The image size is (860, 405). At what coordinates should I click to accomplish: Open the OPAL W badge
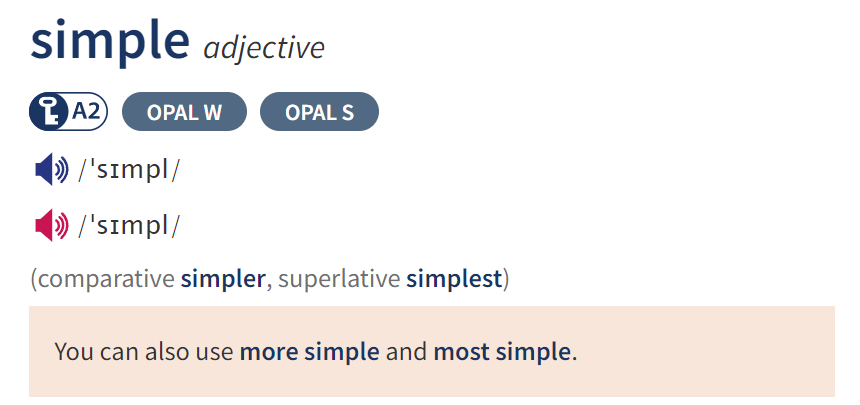pyautogui.click(x=184, y=112)
